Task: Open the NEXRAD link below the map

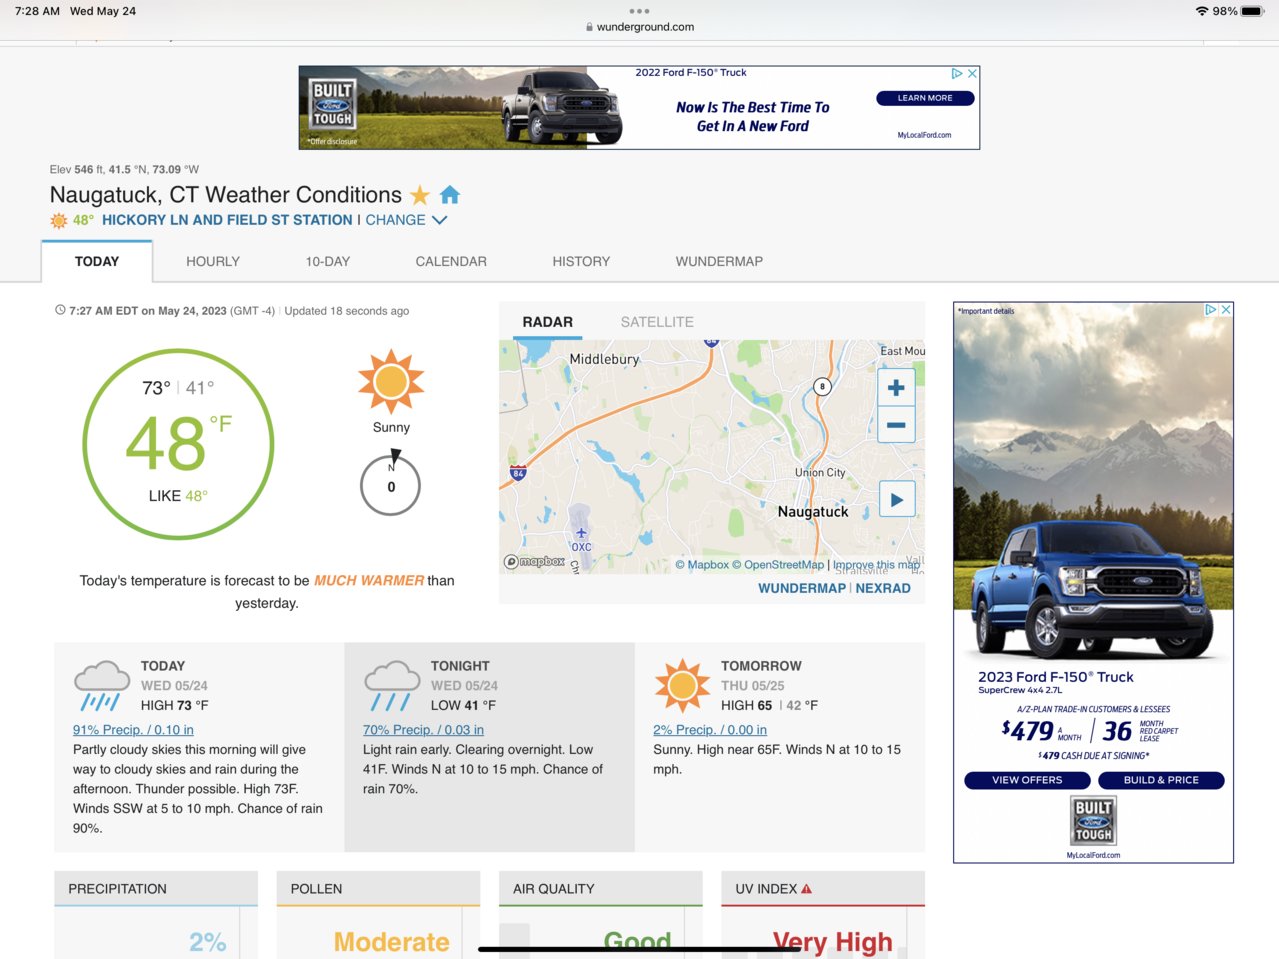Action: pyautogui.click(x=883, y=588)
